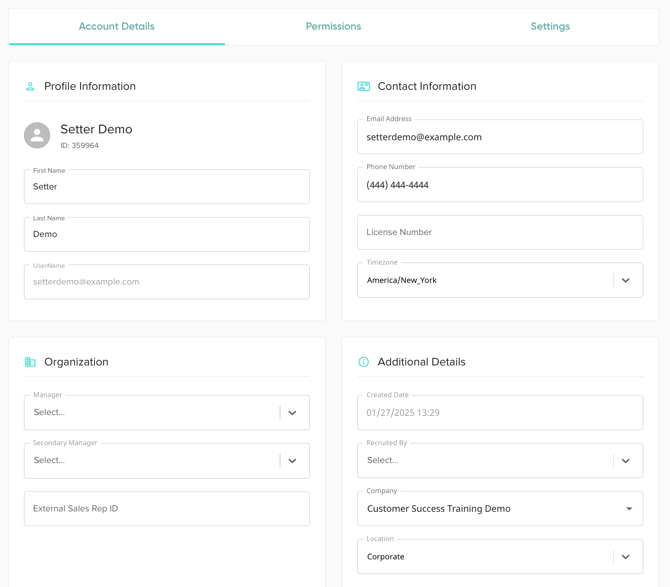Click the First Name input field

(x=166, y=187)
